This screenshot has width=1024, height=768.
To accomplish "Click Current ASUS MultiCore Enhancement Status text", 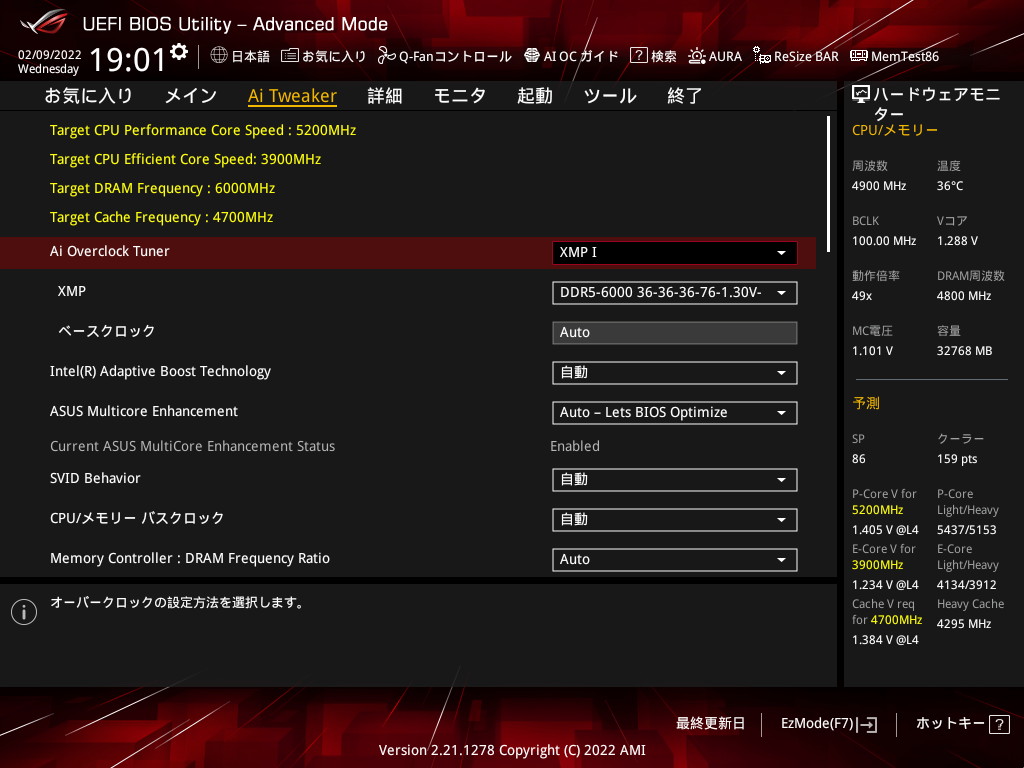I will point(193,447).
